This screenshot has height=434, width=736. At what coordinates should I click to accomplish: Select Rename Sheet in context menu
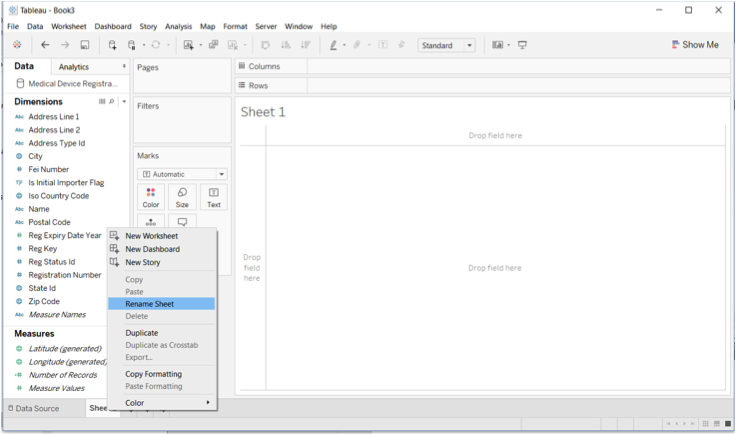coord(161,304)
